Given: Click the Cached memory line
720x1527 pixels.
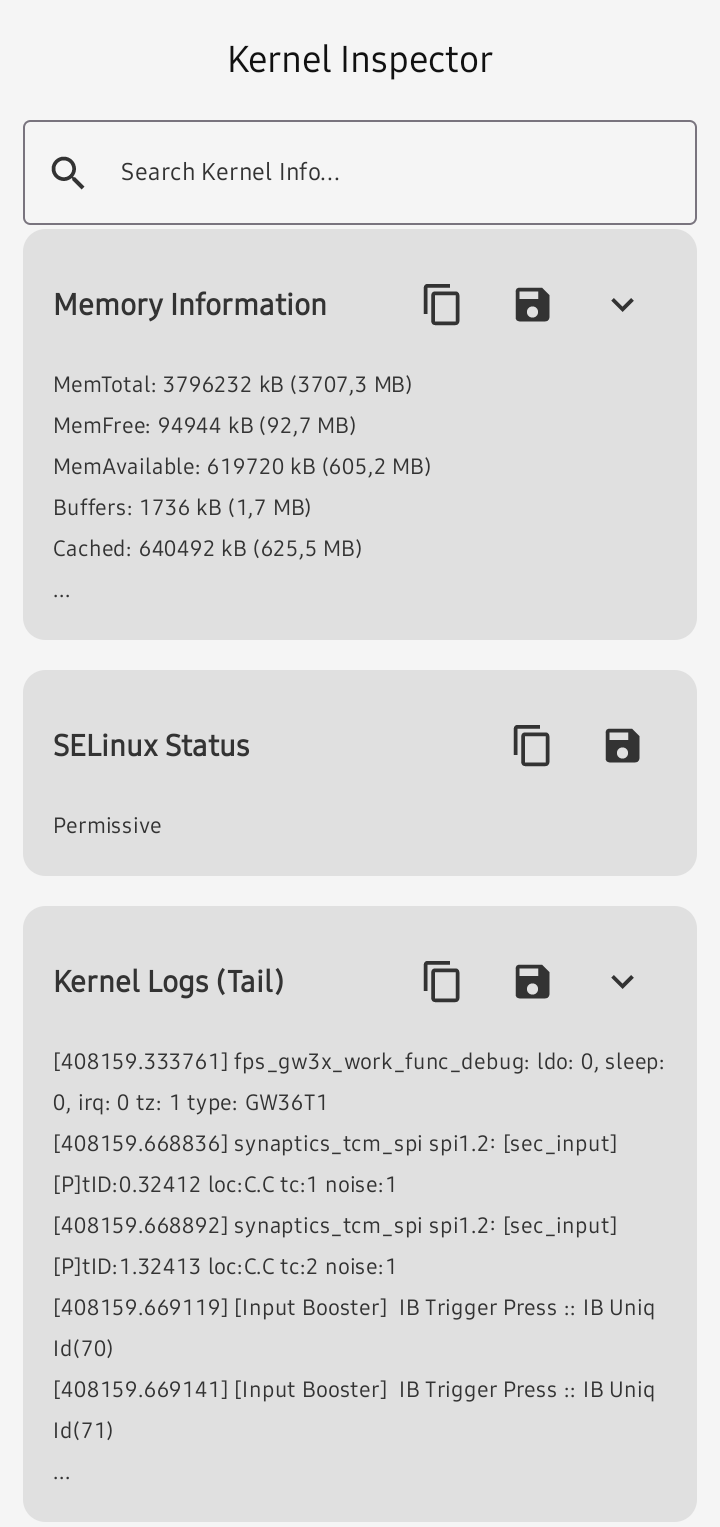Looking at the screenshot, I should (x=207, y=549).
